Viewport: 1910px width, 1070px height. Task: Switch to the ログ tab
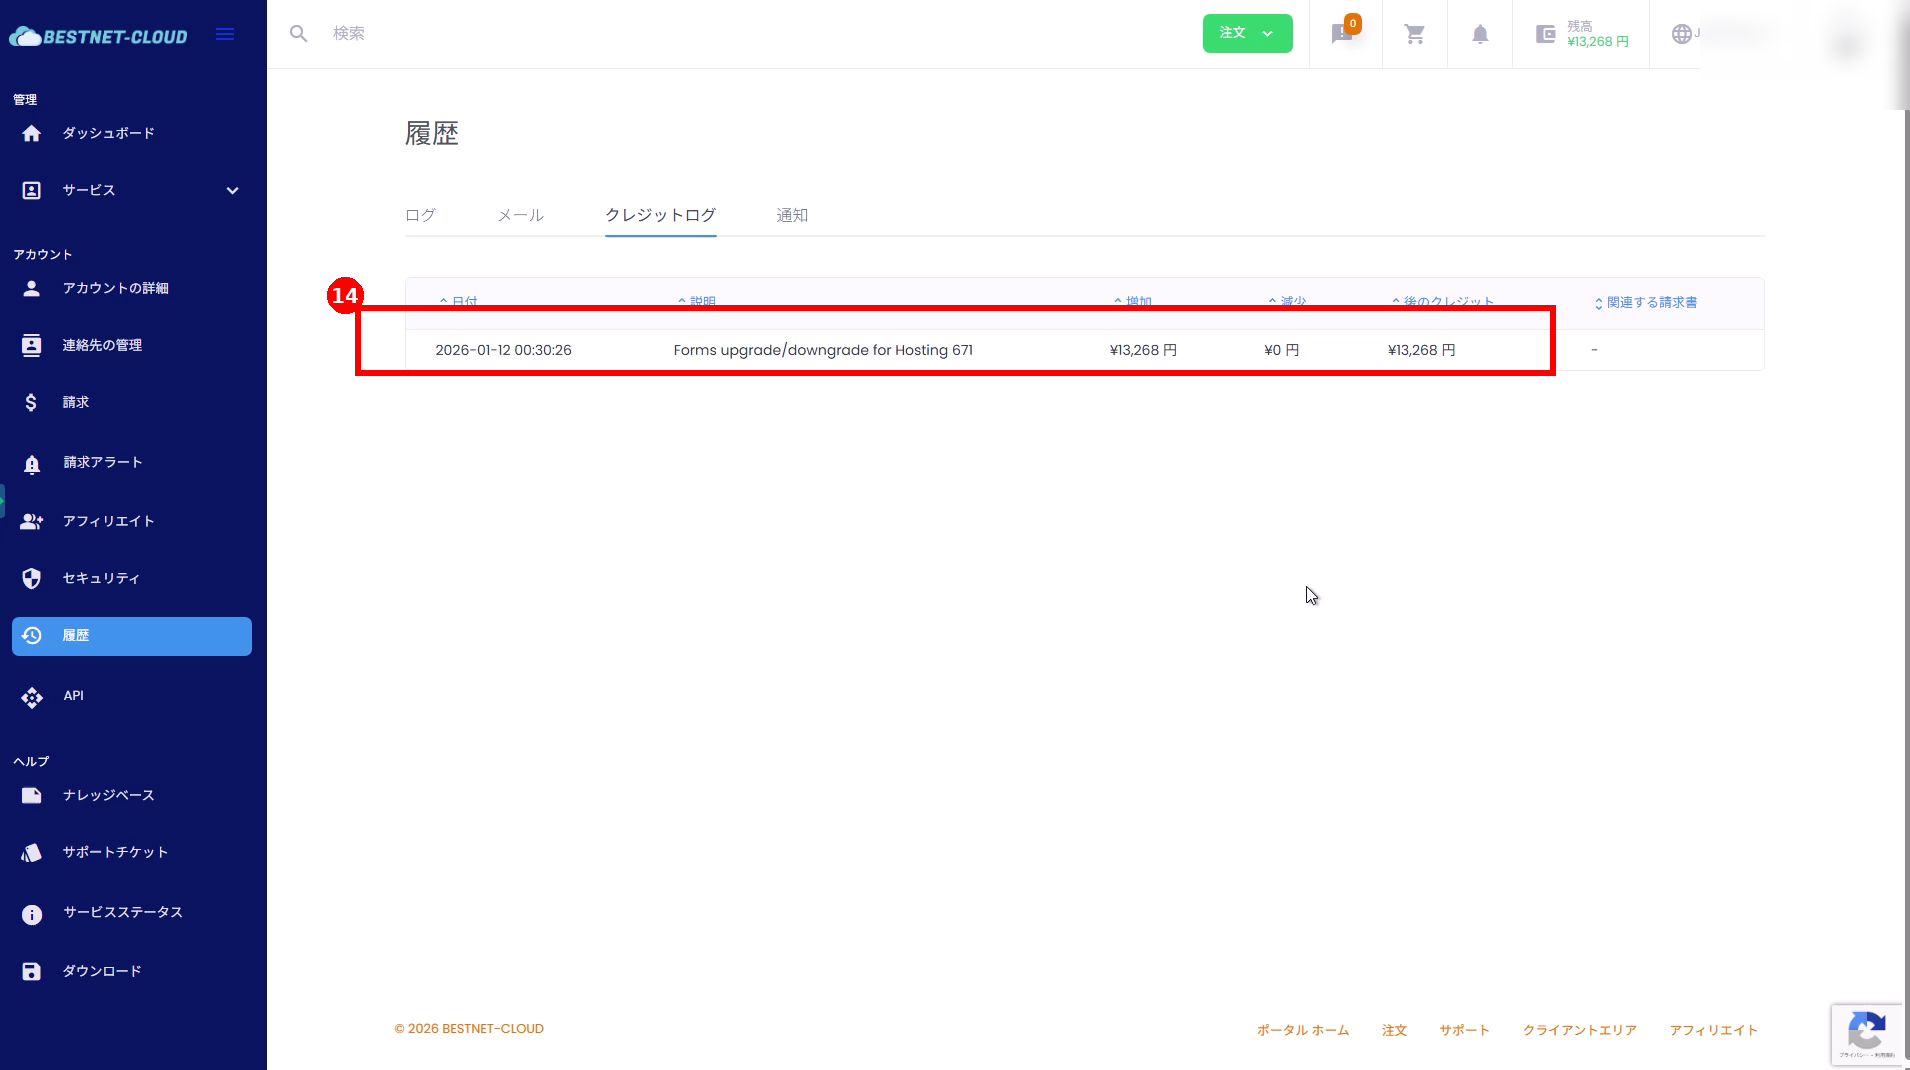tap(420, 215)
